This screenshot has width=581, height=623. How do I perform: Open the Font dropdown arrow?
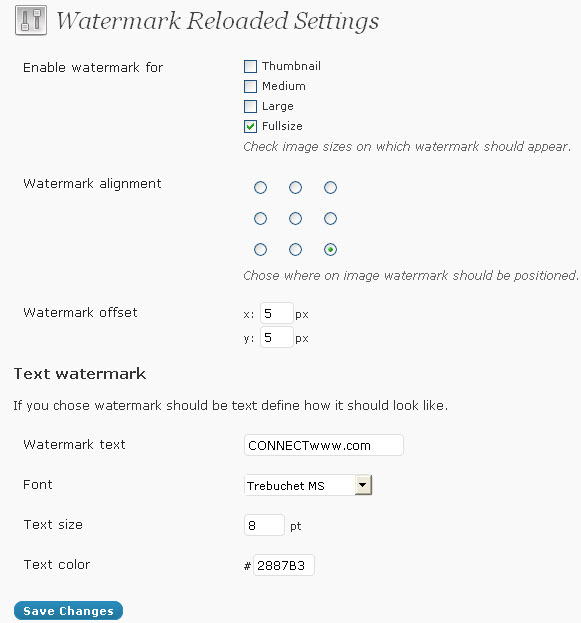(x=363, y=485)
